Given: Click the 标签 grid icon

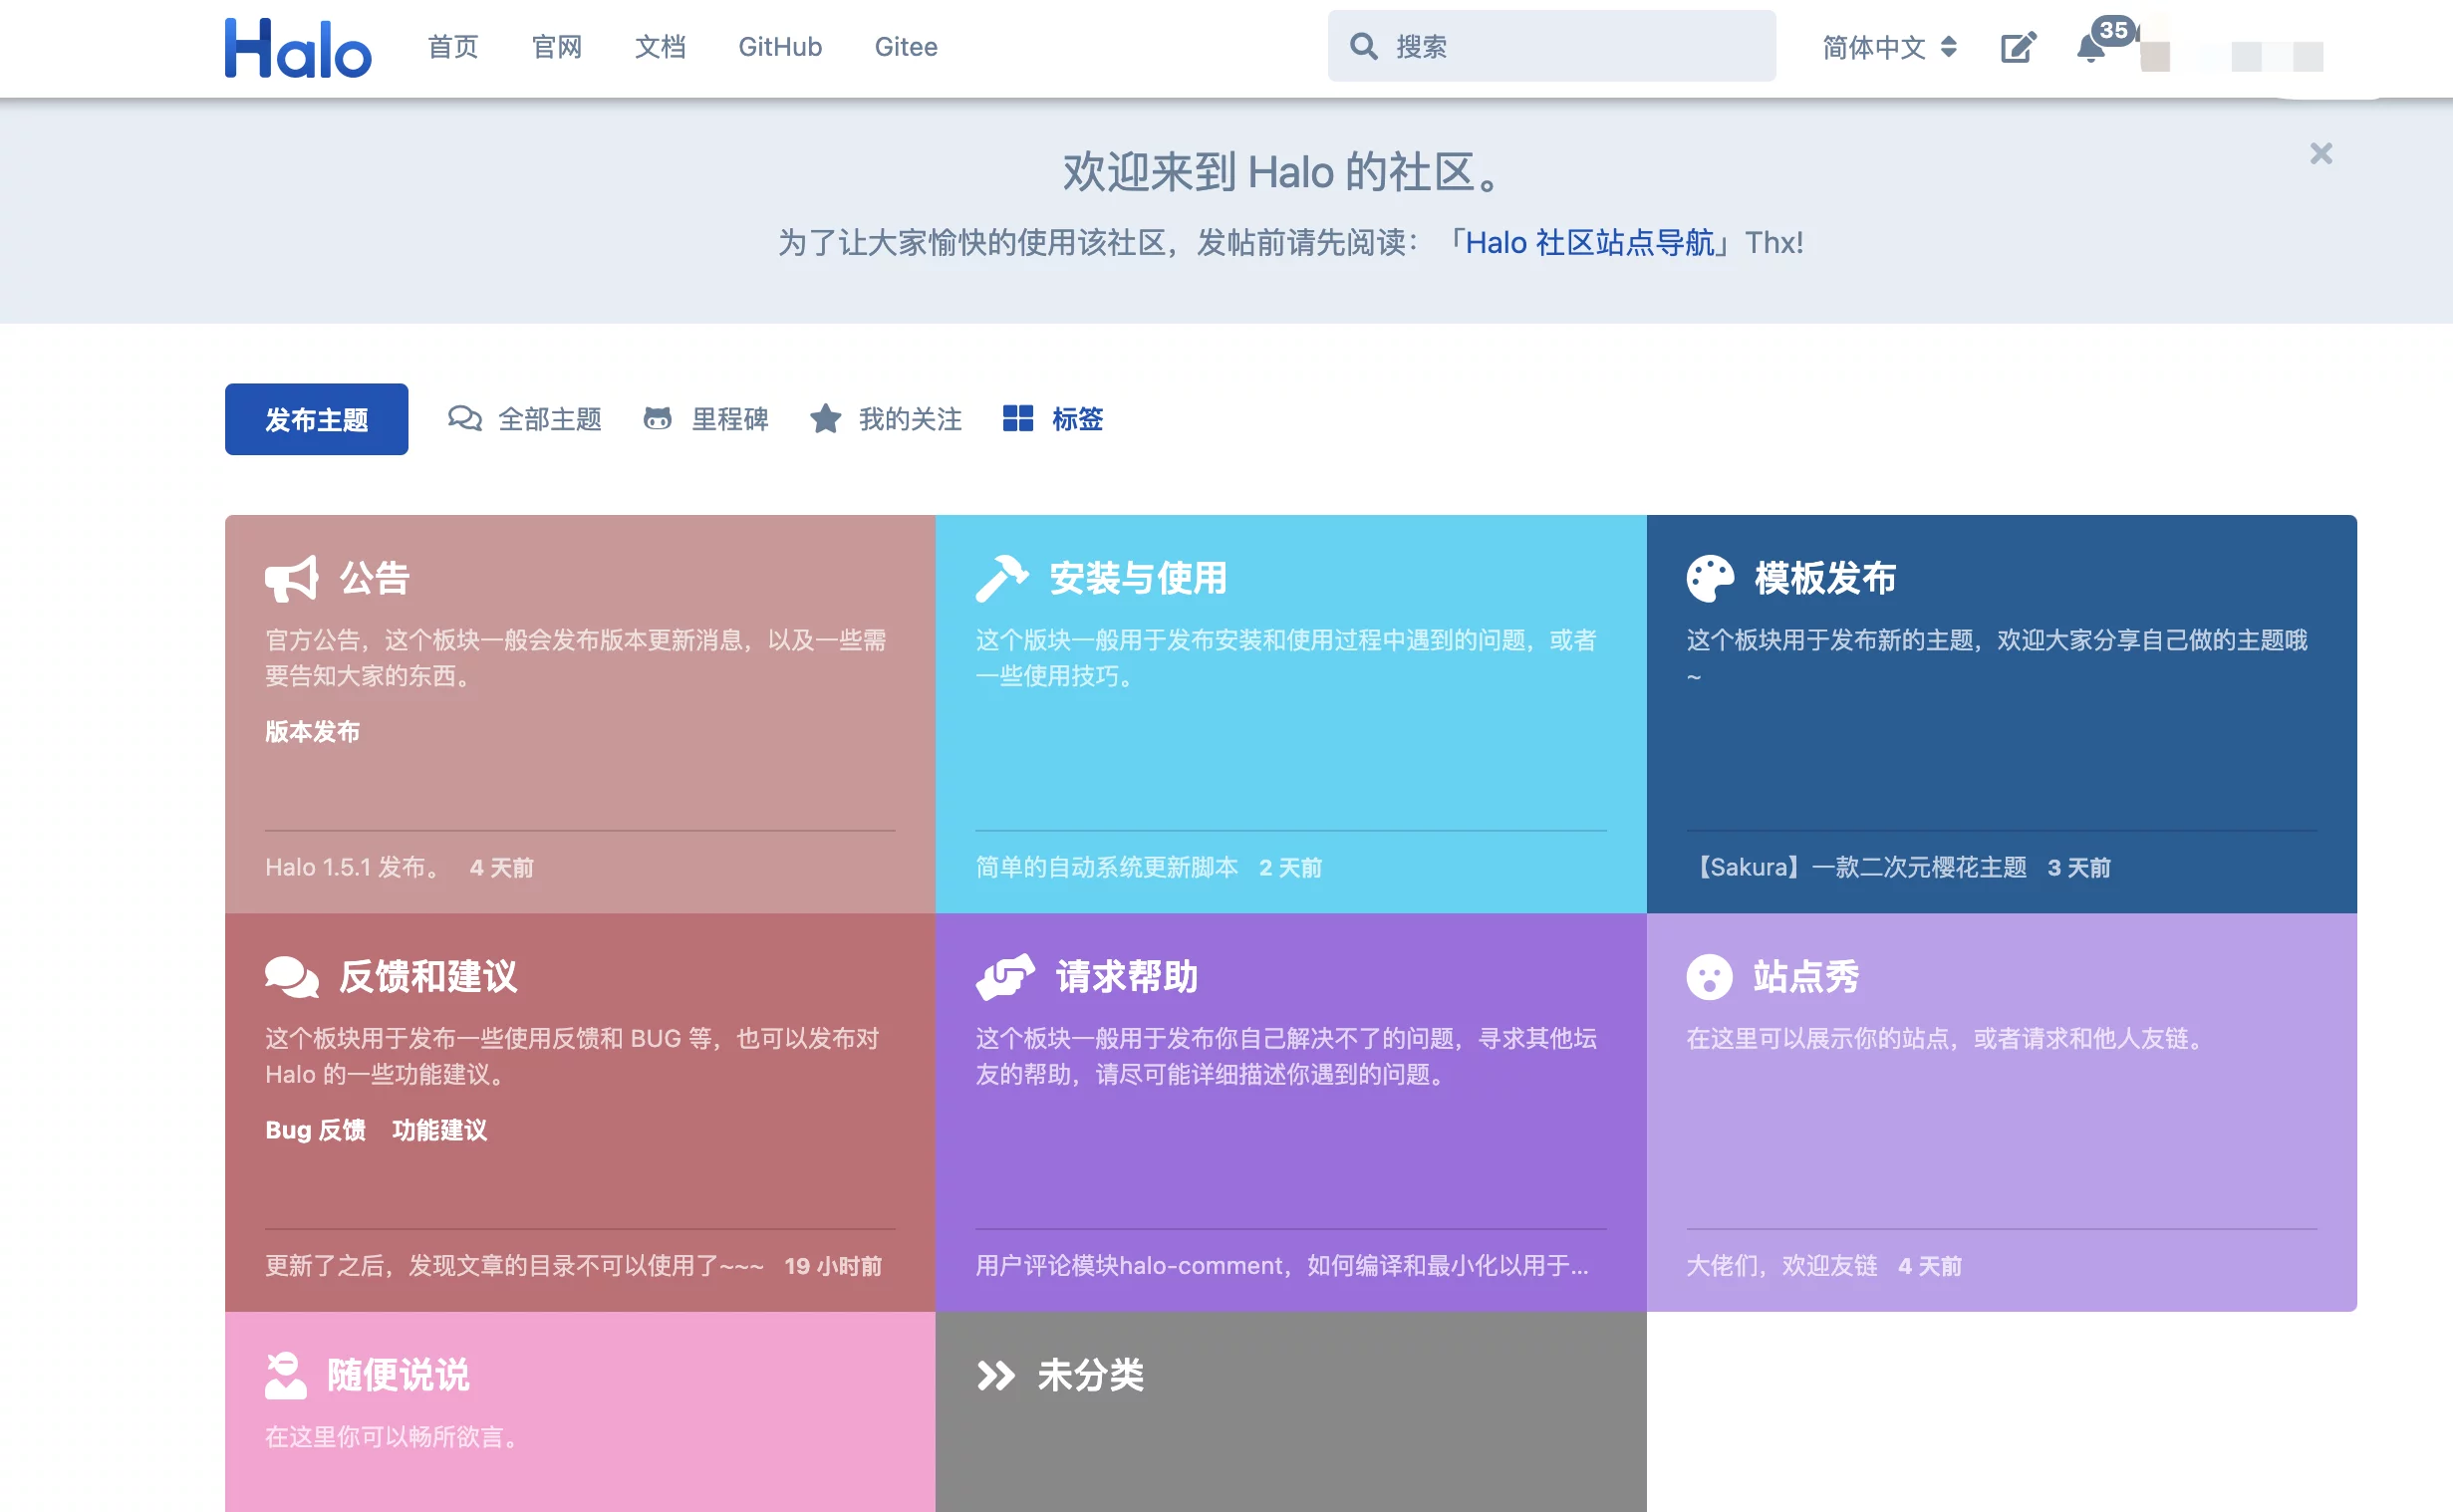Looking at the screenshot, I should [x=1017, y=418].
